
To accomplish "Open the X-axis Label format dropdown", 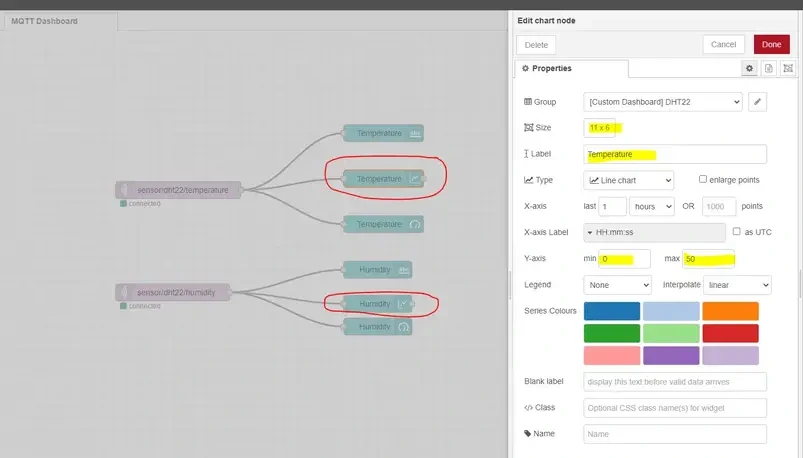I will 654,232.
